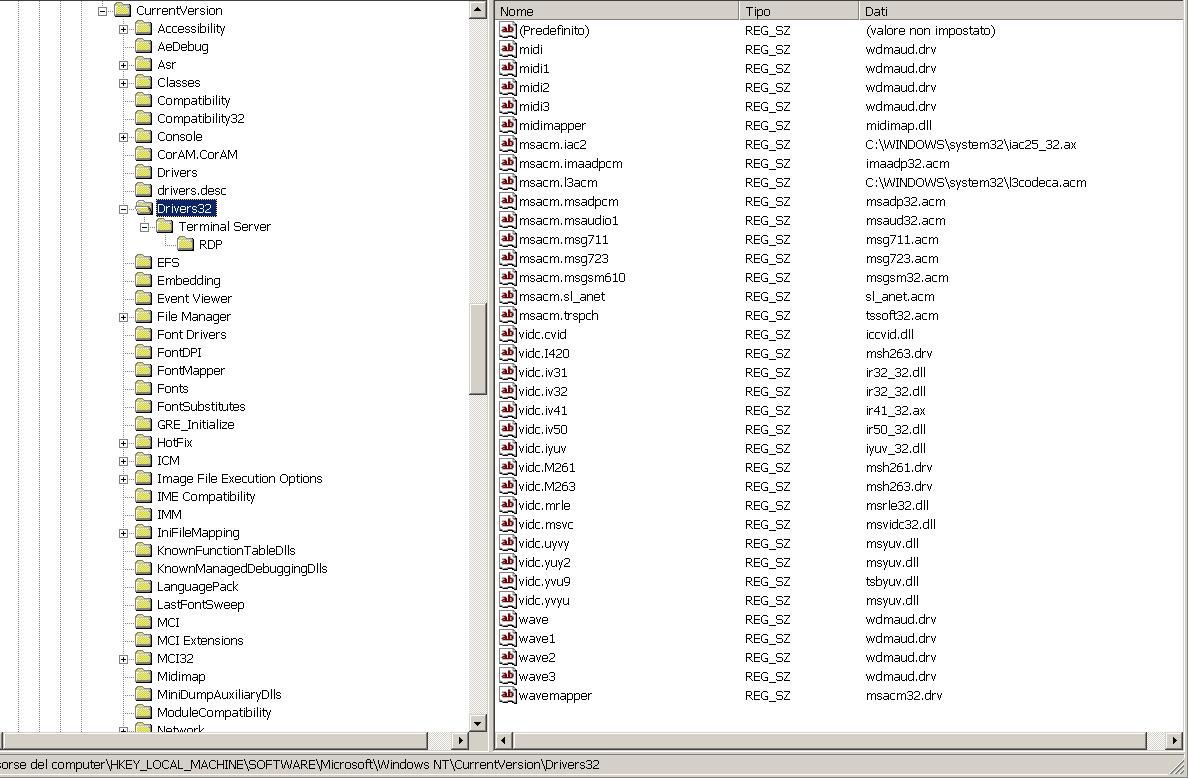Click the midimap.dll data cell
The width and height of the screenshot is (1188, 778).
pos(899,125)
